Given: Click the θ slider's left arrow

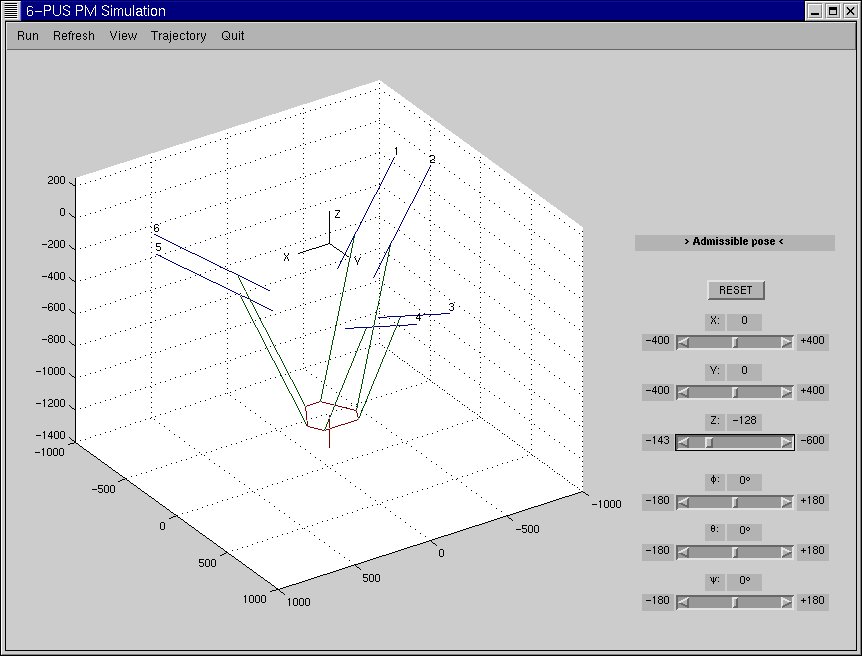Looking at the screenshot, I should tap(684, 551).
